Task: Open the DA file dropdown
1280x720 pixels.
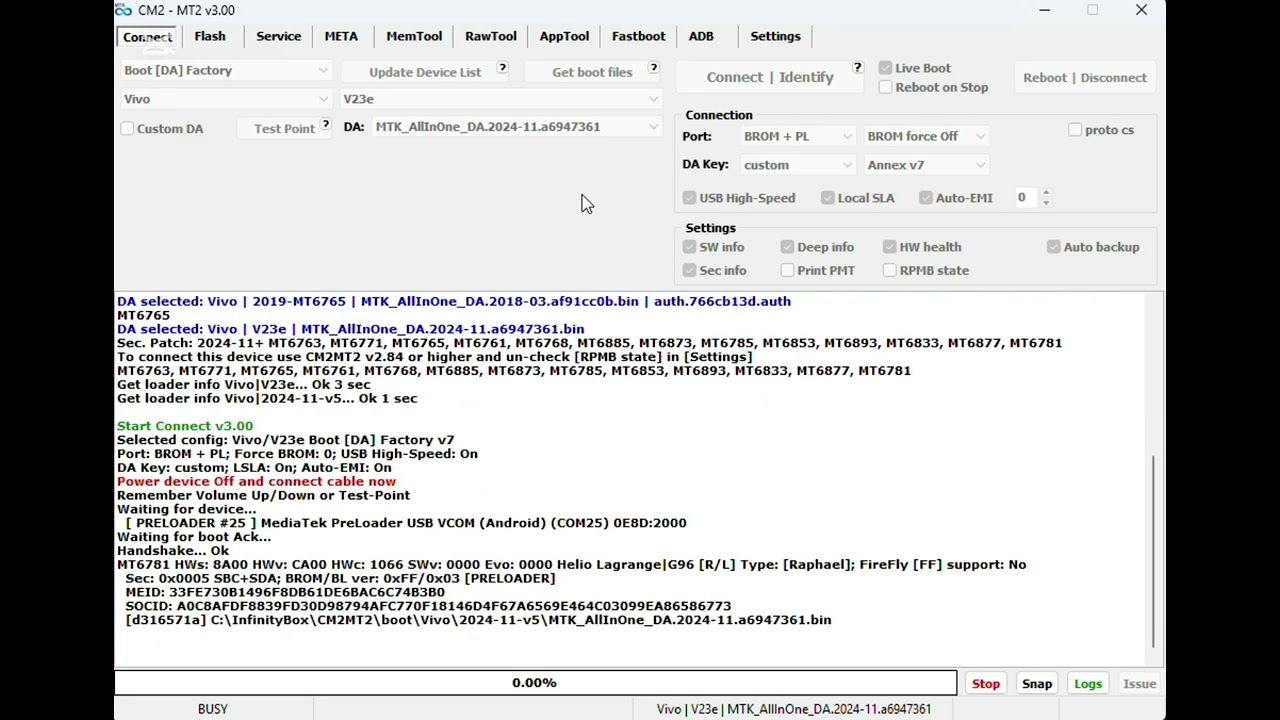Action: pos(517,127)
